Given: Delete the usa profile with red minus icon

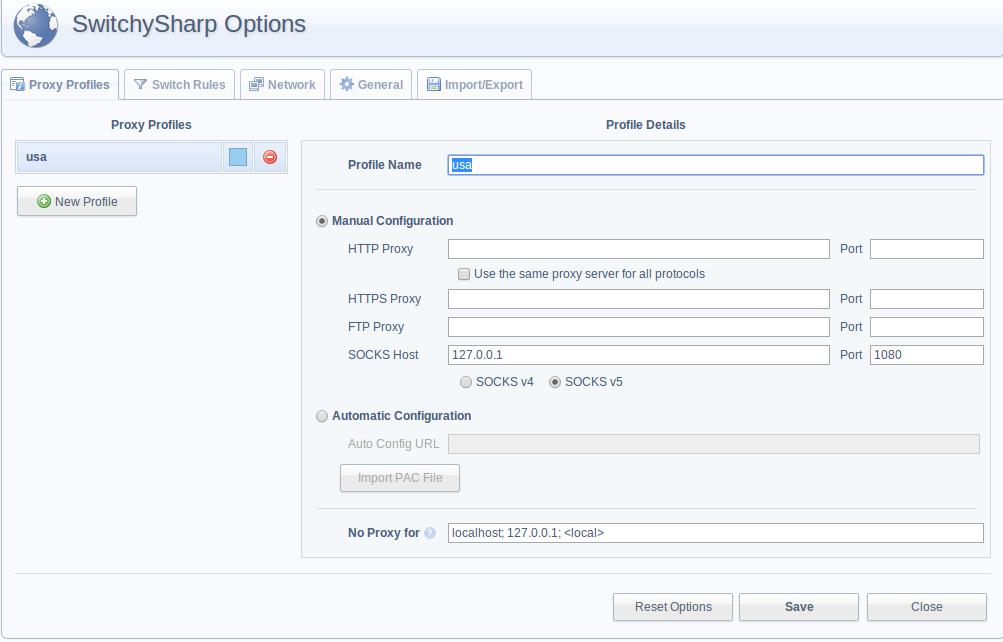Looking at the screenshot, I should pyautogui.click(x=270, y=157).
